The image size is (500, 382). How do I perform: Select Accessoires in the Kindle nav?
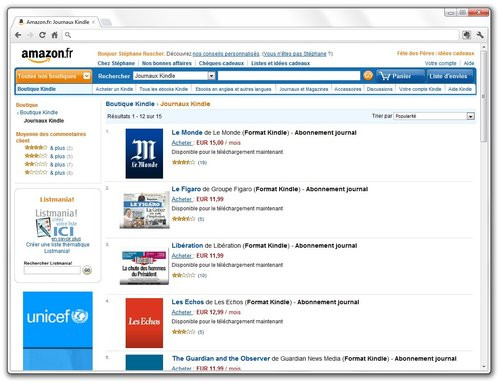(348, 89)
